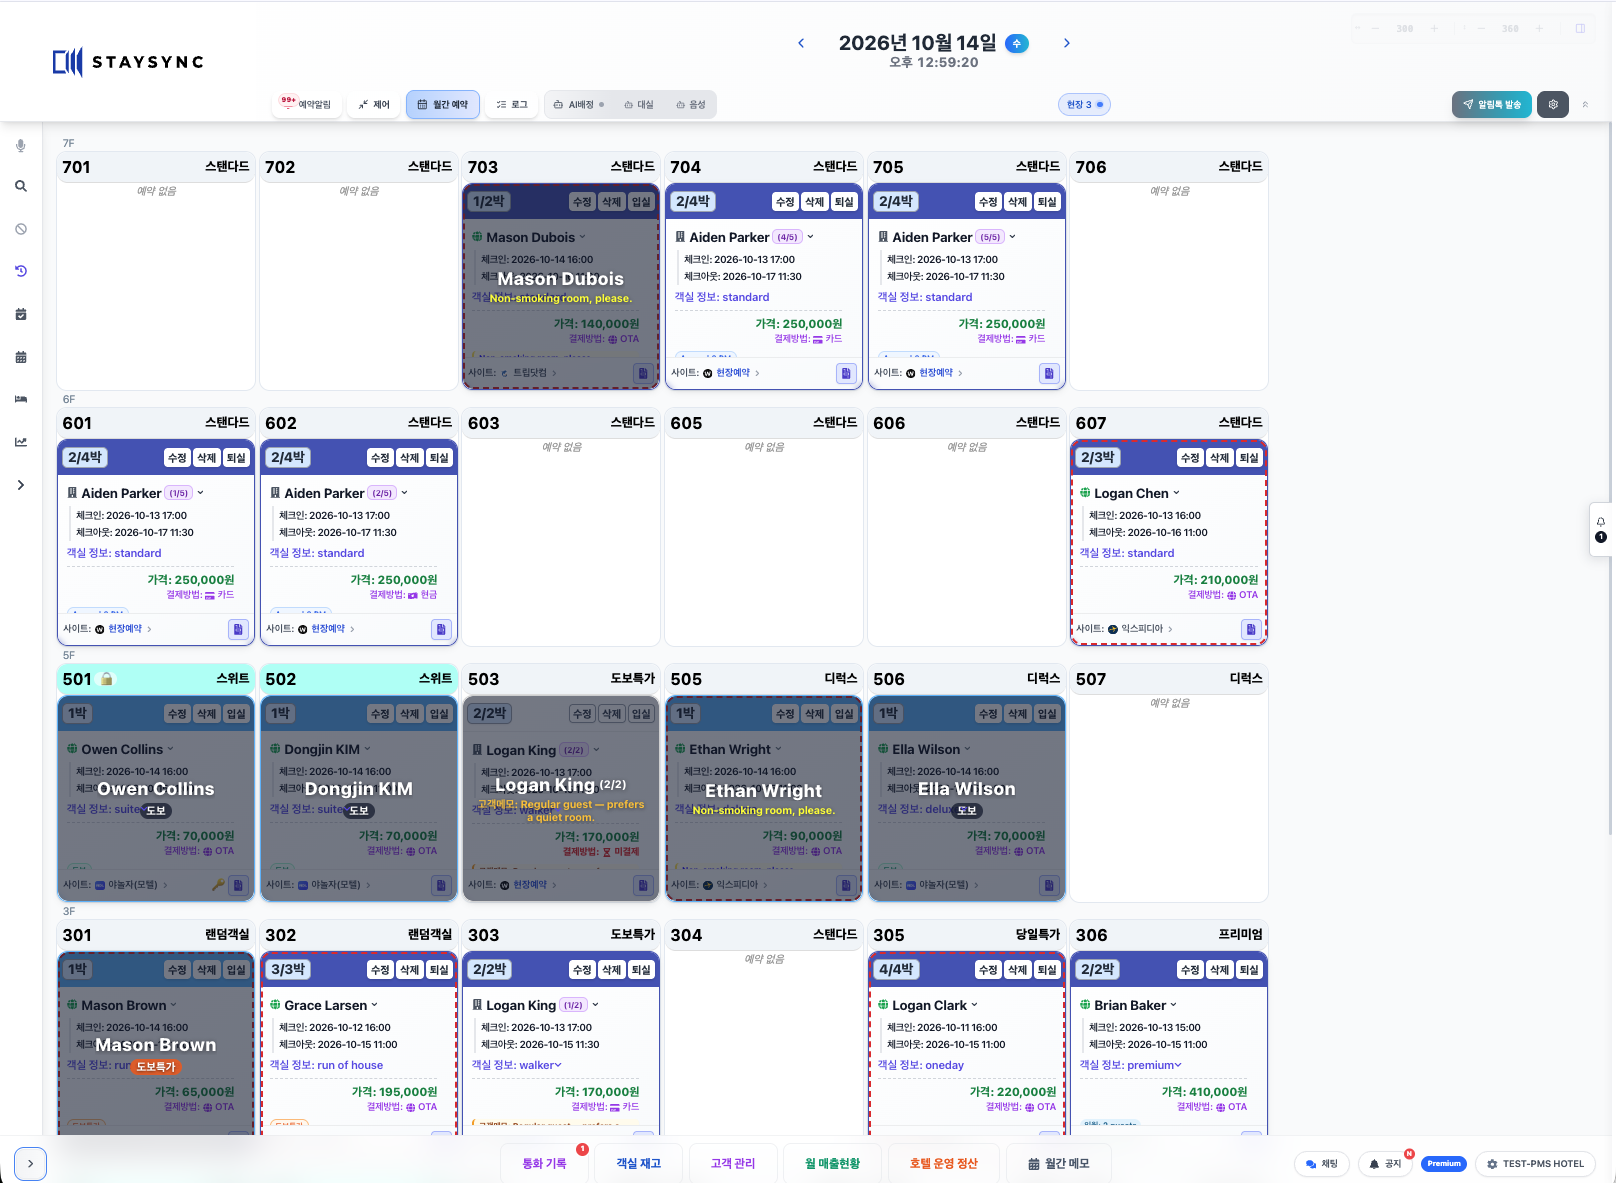This screenshot has height=1183, width=1616.
Task: Open the statistics chart sidebar icon
Action: [x=21, y=442]
